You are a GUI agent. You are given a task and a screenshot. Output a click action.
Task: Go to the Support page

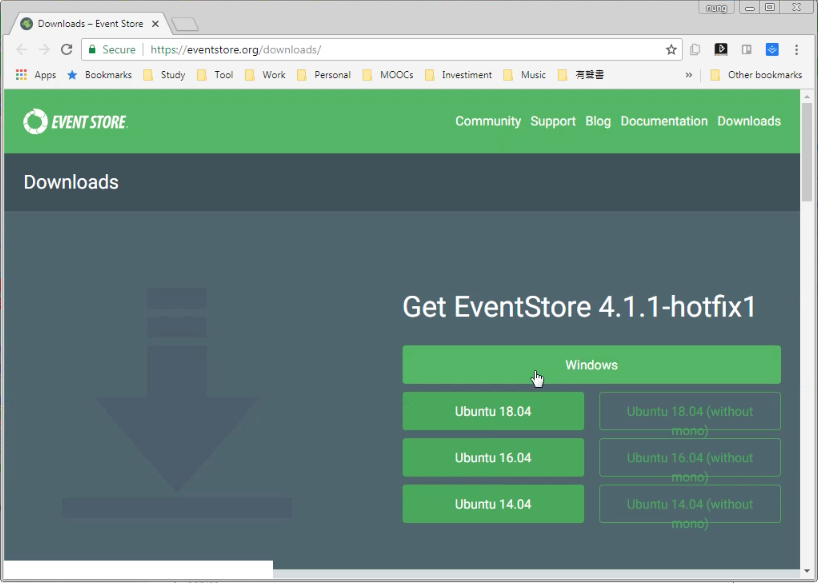click(553, 121)
